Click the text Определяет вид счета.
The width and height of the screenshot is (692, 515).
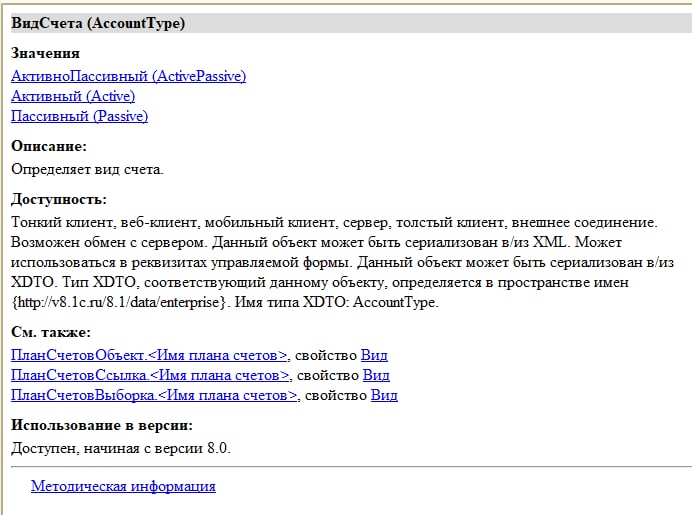[87, 169]
